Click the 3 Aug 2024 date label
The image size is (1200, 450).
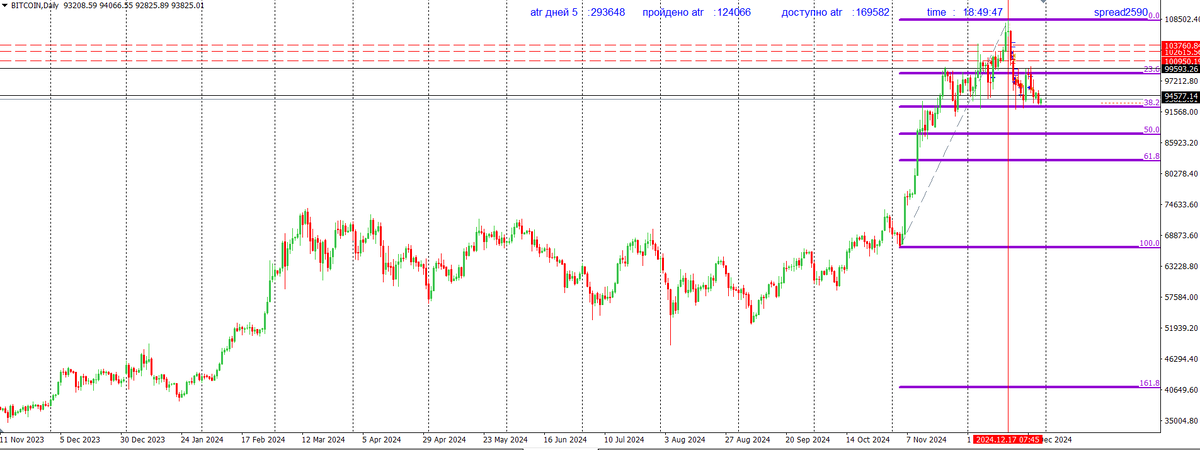(685, 439)
